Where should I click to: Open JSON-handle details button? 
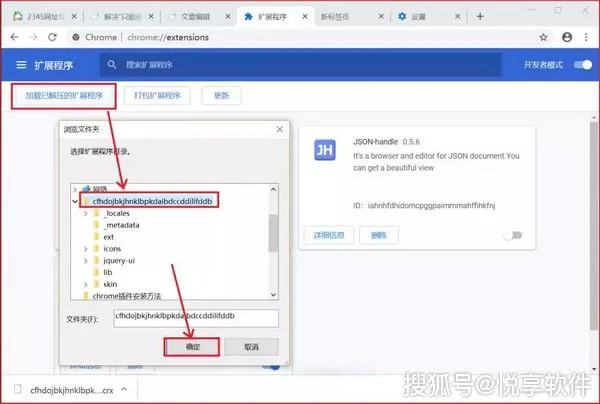coord(329,235)
